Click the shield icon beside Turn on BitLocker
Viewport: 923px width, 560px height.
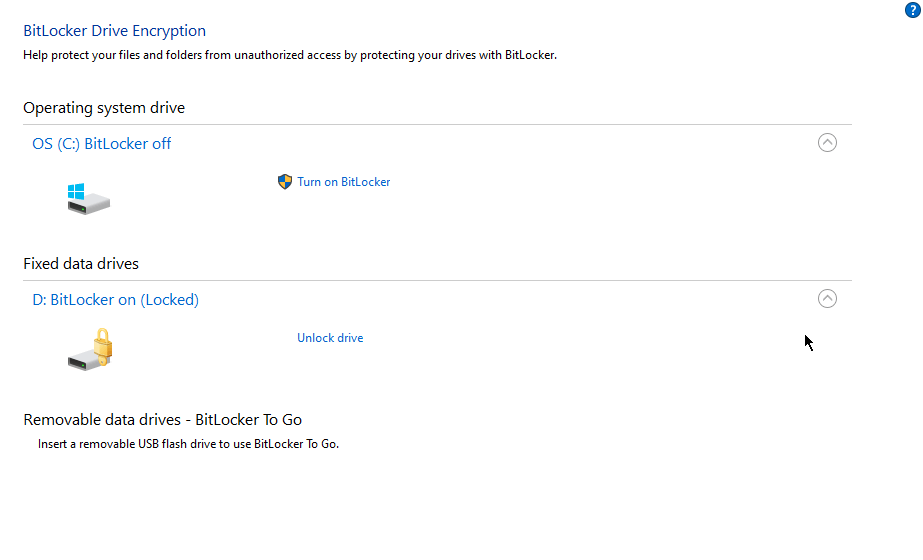click(x=285, y=182)
